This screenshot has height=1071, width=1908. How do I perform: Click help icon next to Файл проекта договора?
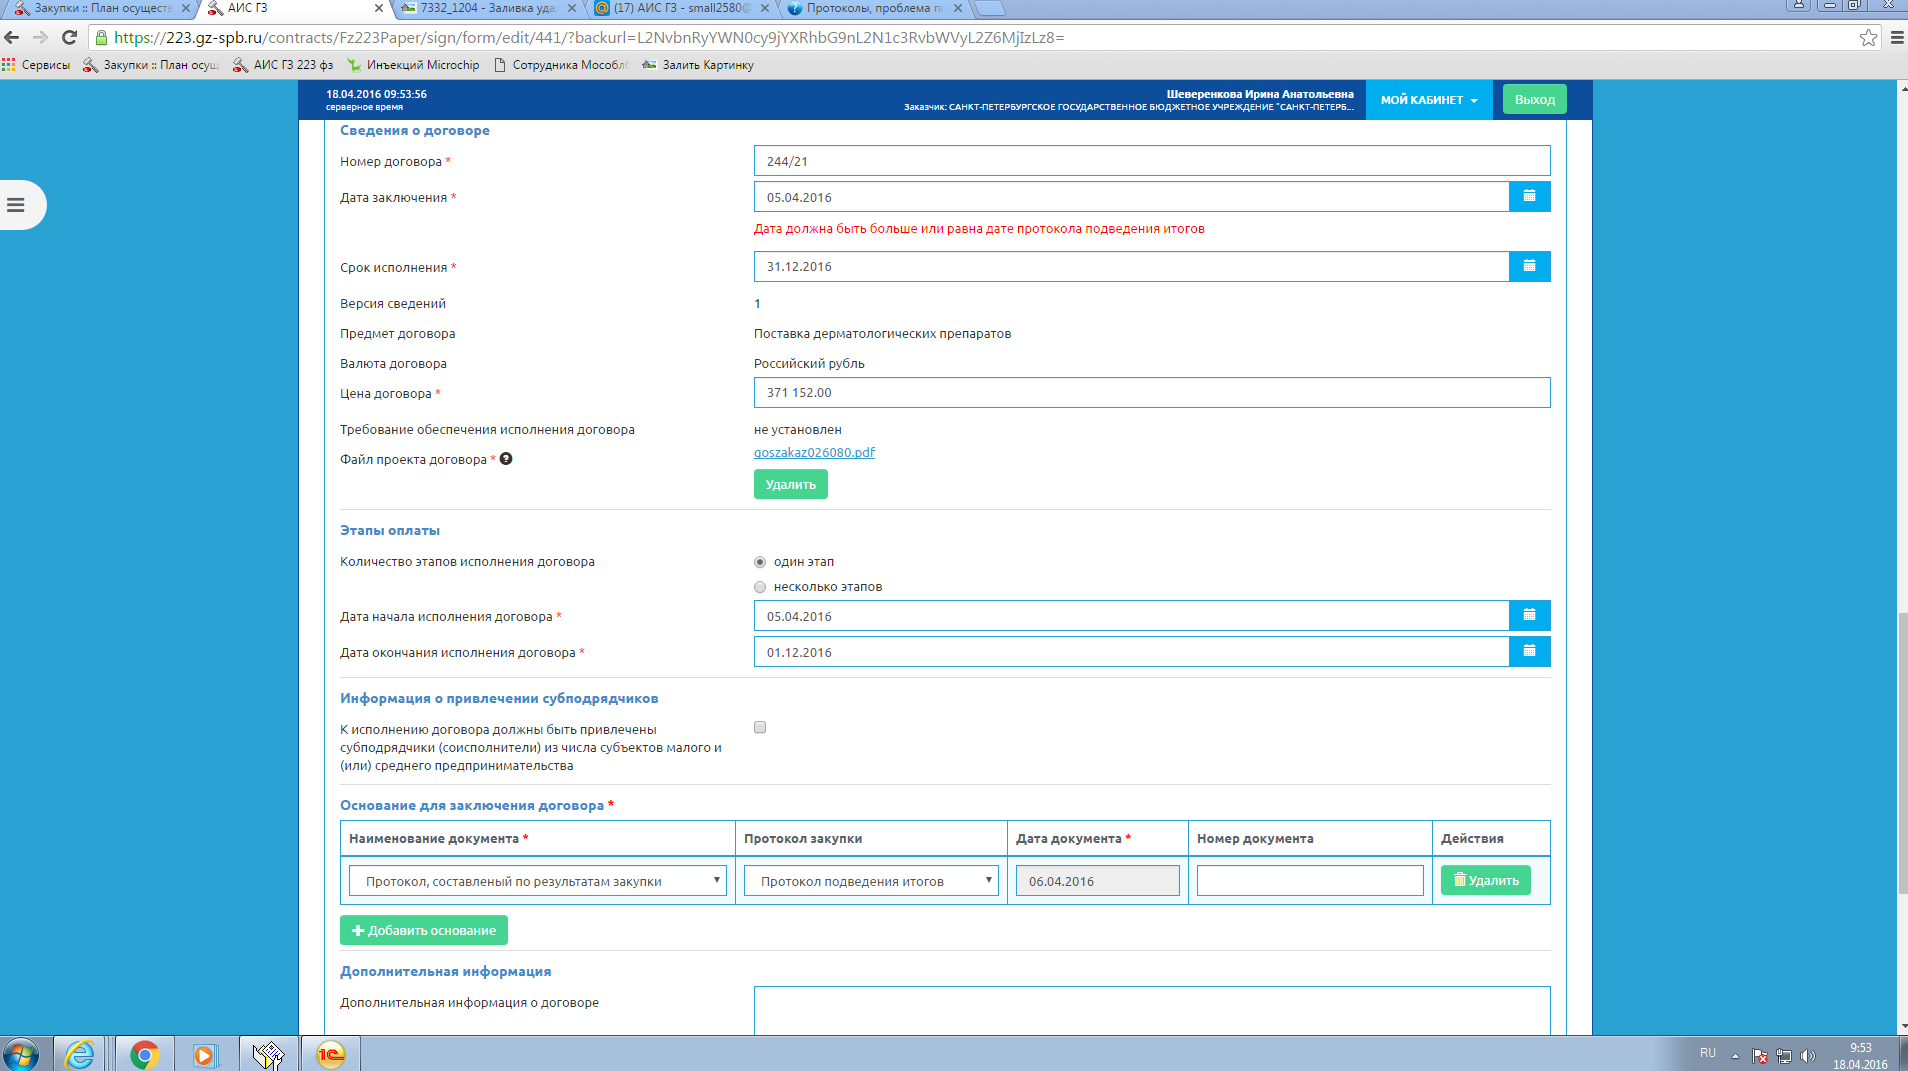point(506,459)
